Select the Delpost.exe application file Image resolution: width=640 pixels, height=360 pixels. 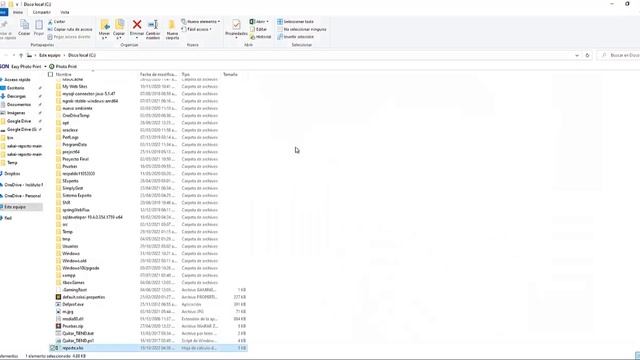[73, 304]
